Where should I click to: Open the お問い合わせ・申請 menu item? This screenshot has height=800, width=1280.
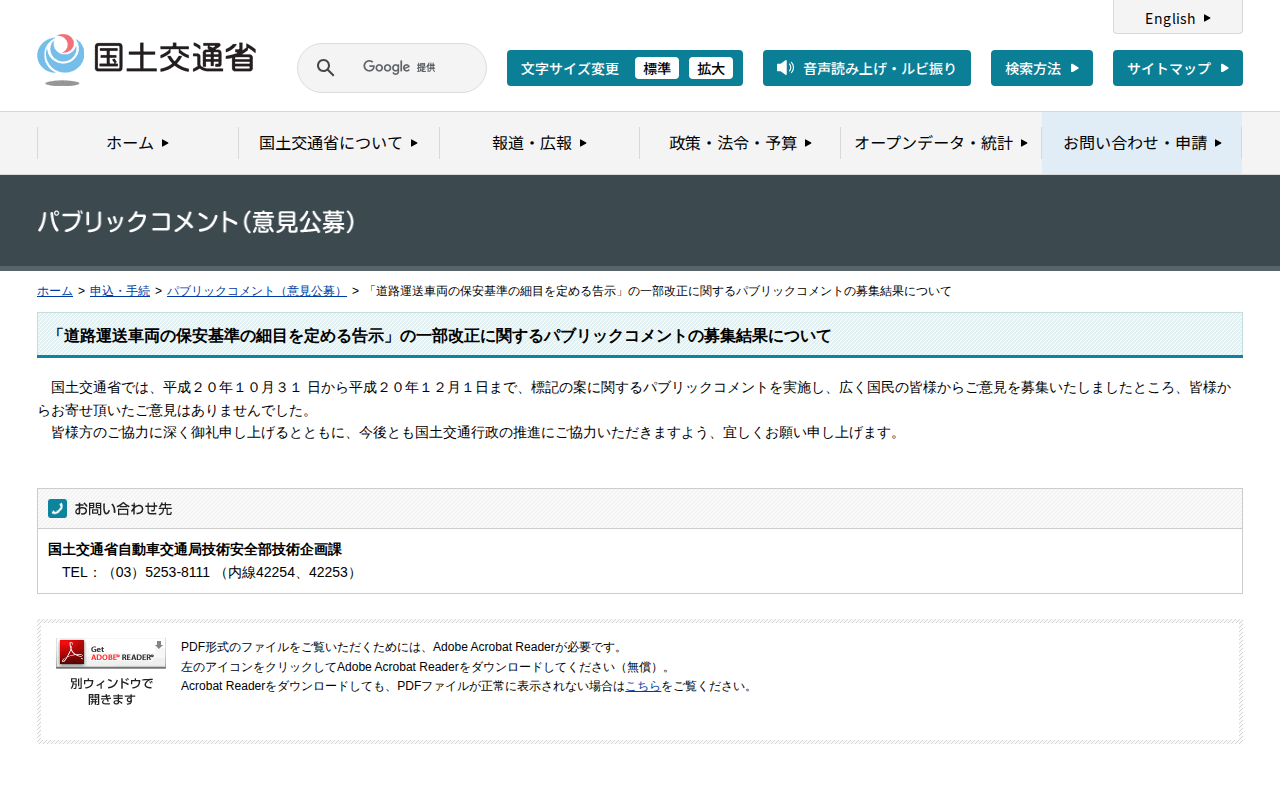coord(1140,143)
